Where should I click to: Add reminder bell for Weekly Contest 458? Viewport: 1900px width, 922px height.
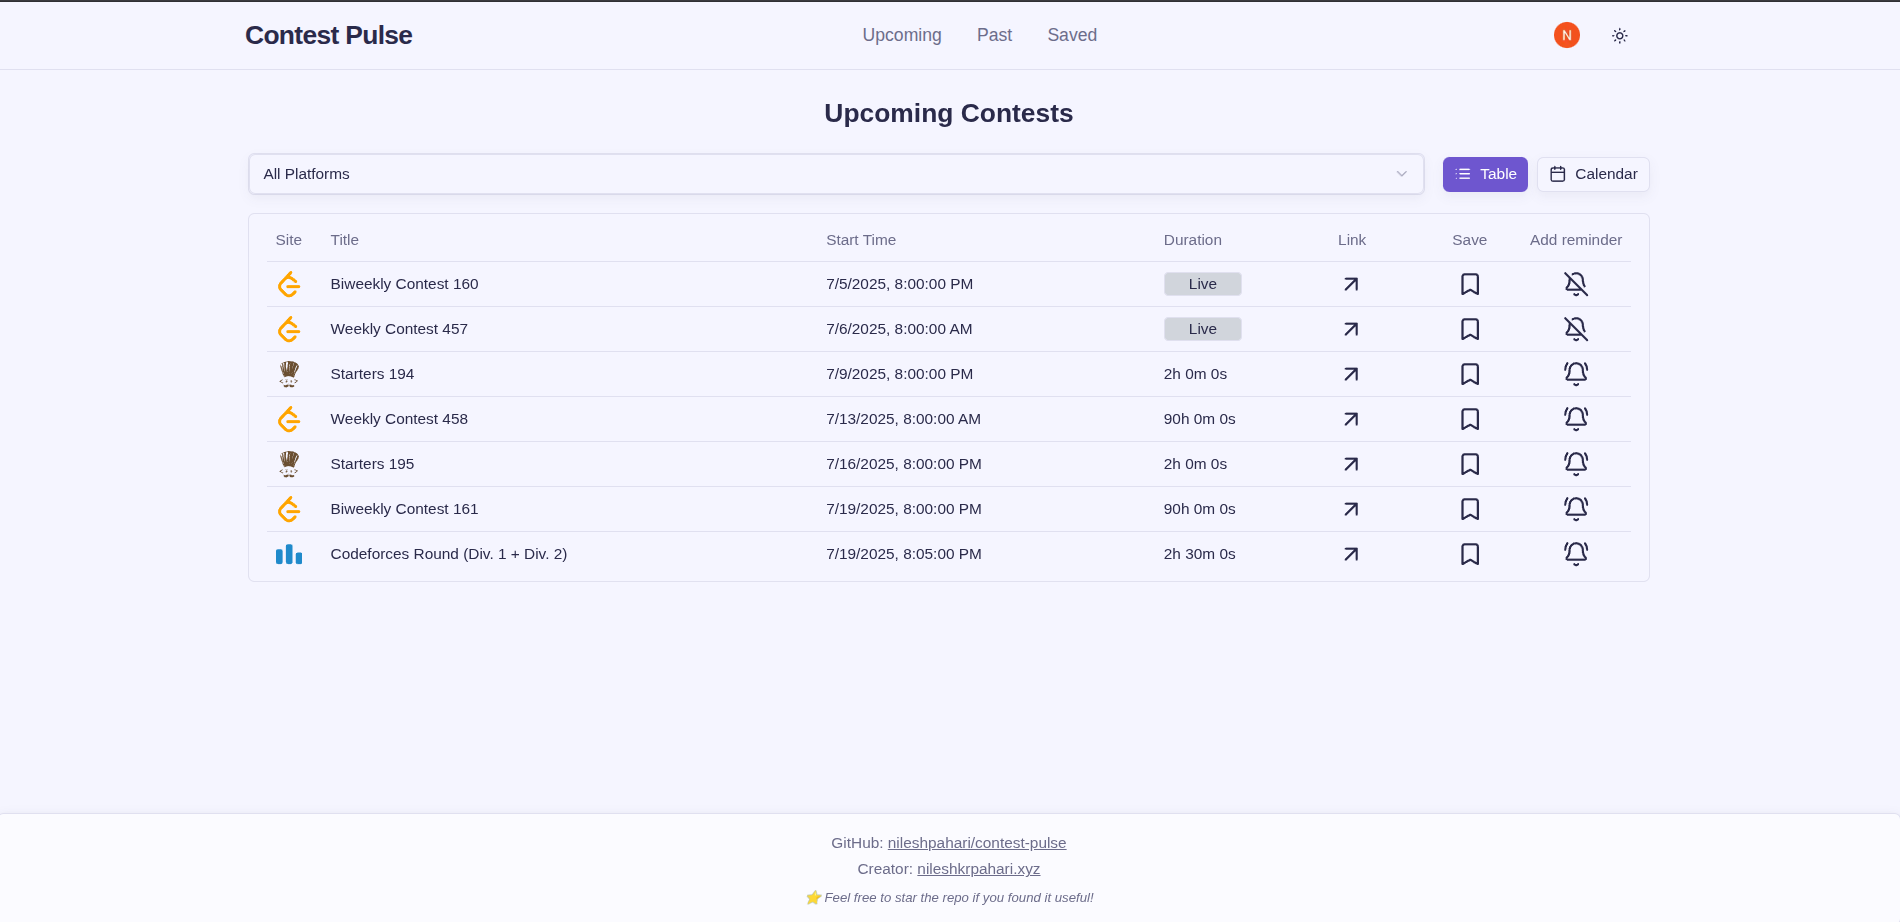(1576, 419)
